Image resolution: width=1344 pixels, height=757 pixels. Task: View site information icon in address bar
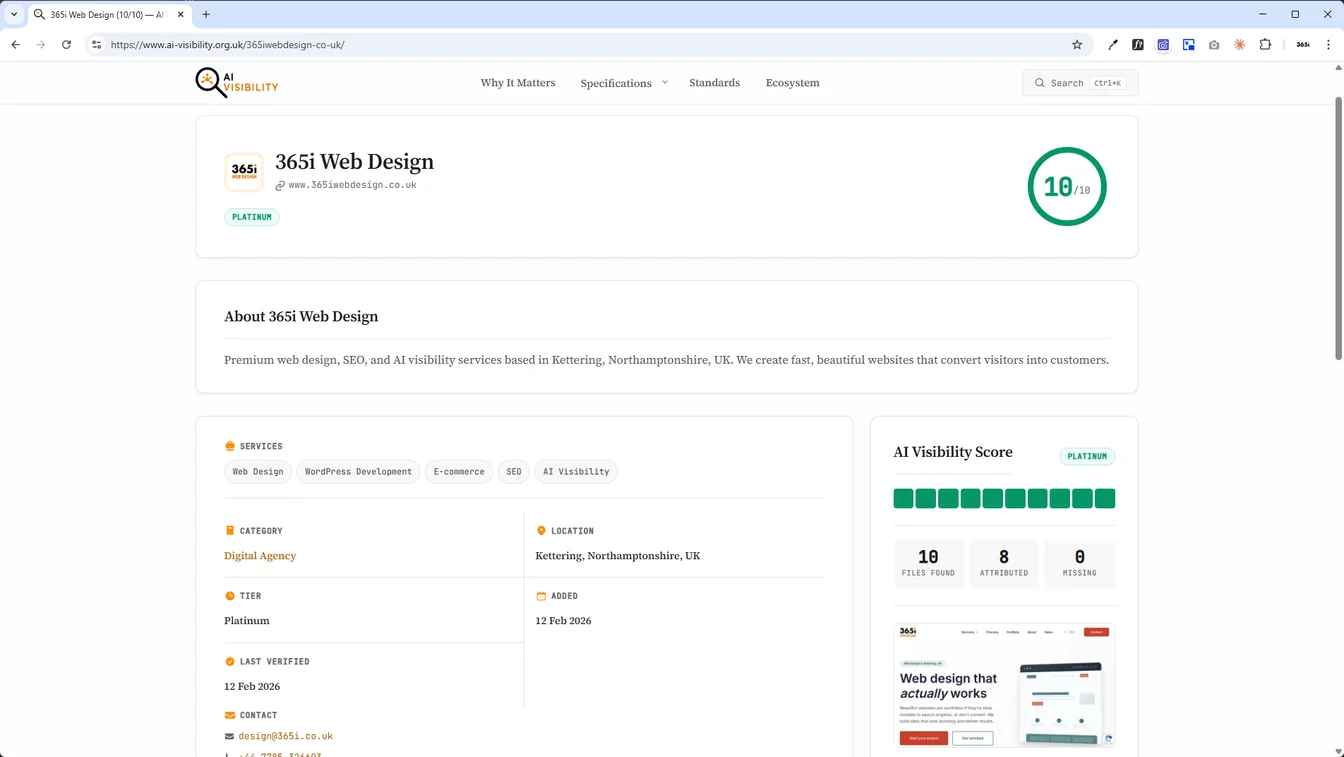97,45
